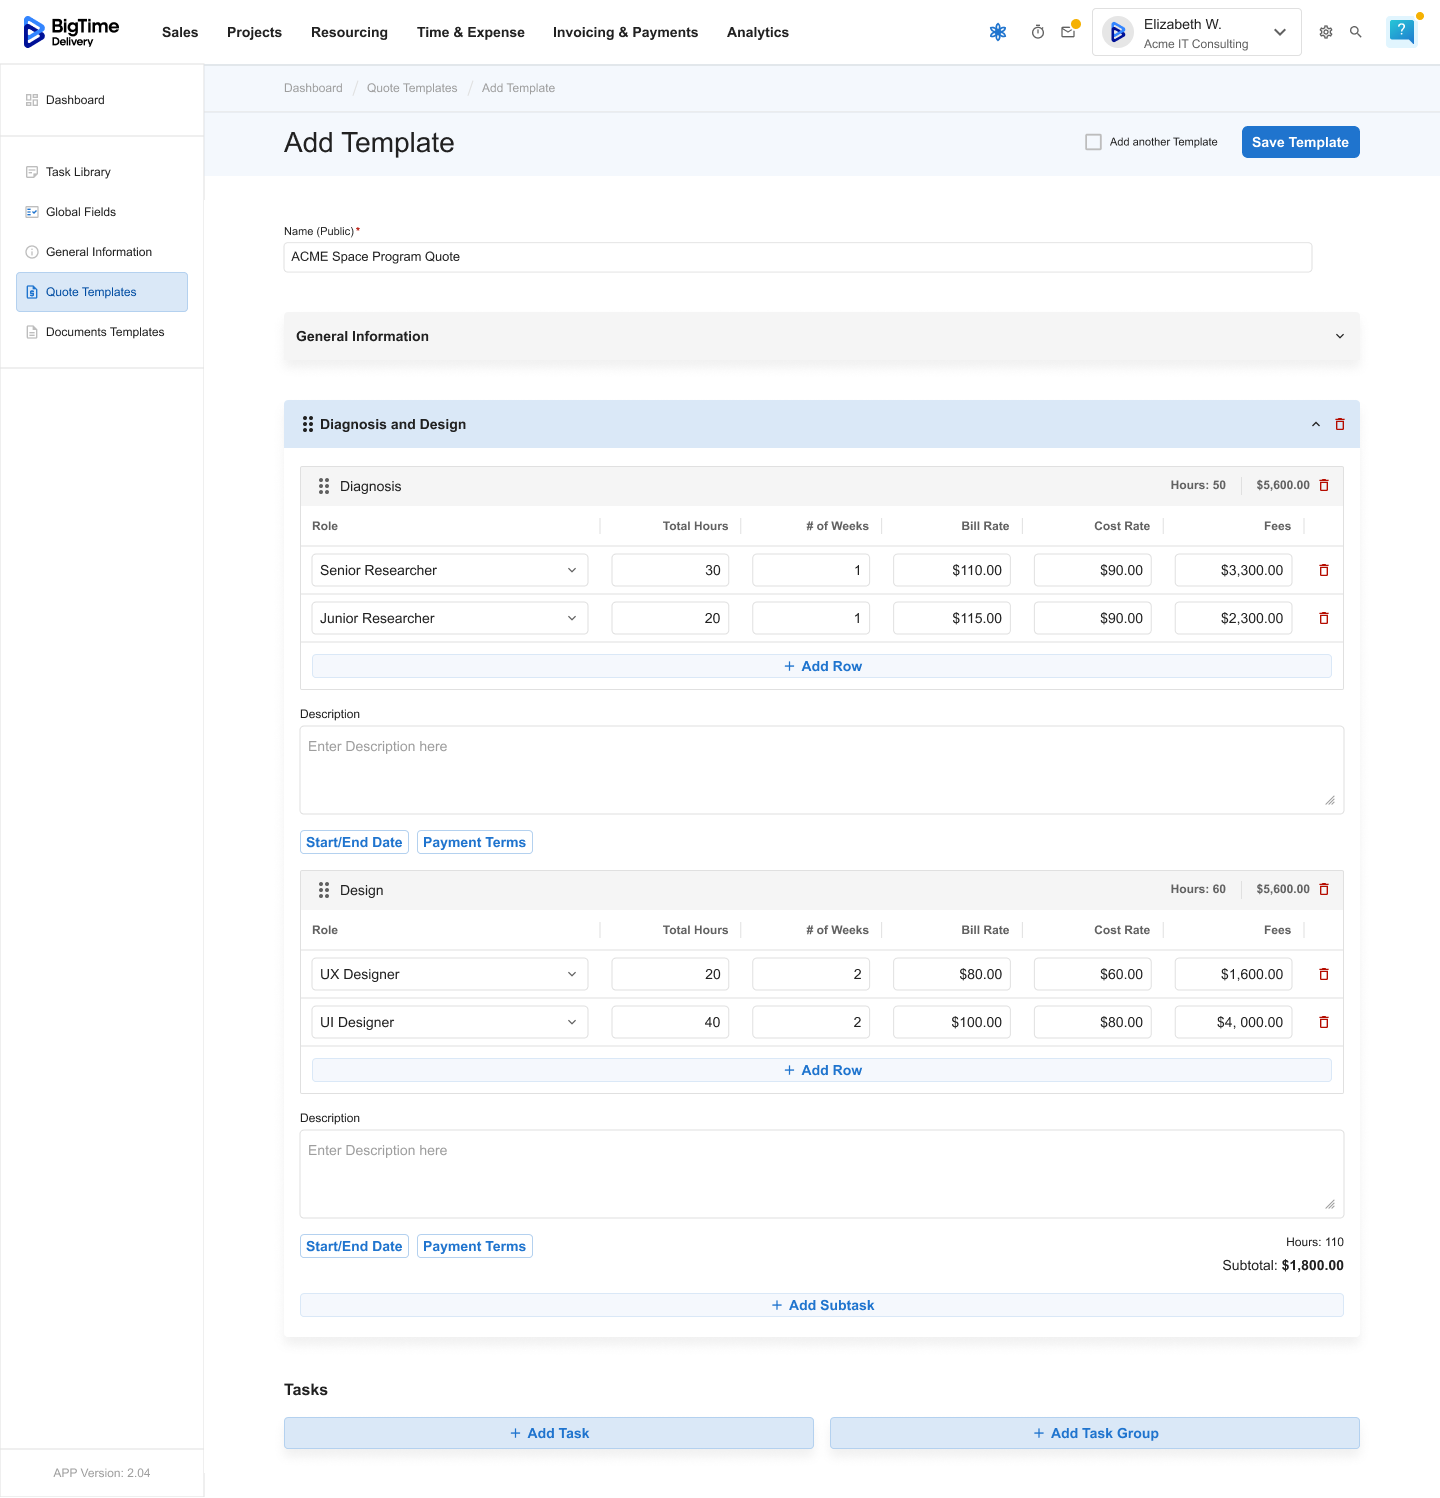Open the mail notifications icon
This screenshot has height=1498, width=1440.
(1068, 32)
